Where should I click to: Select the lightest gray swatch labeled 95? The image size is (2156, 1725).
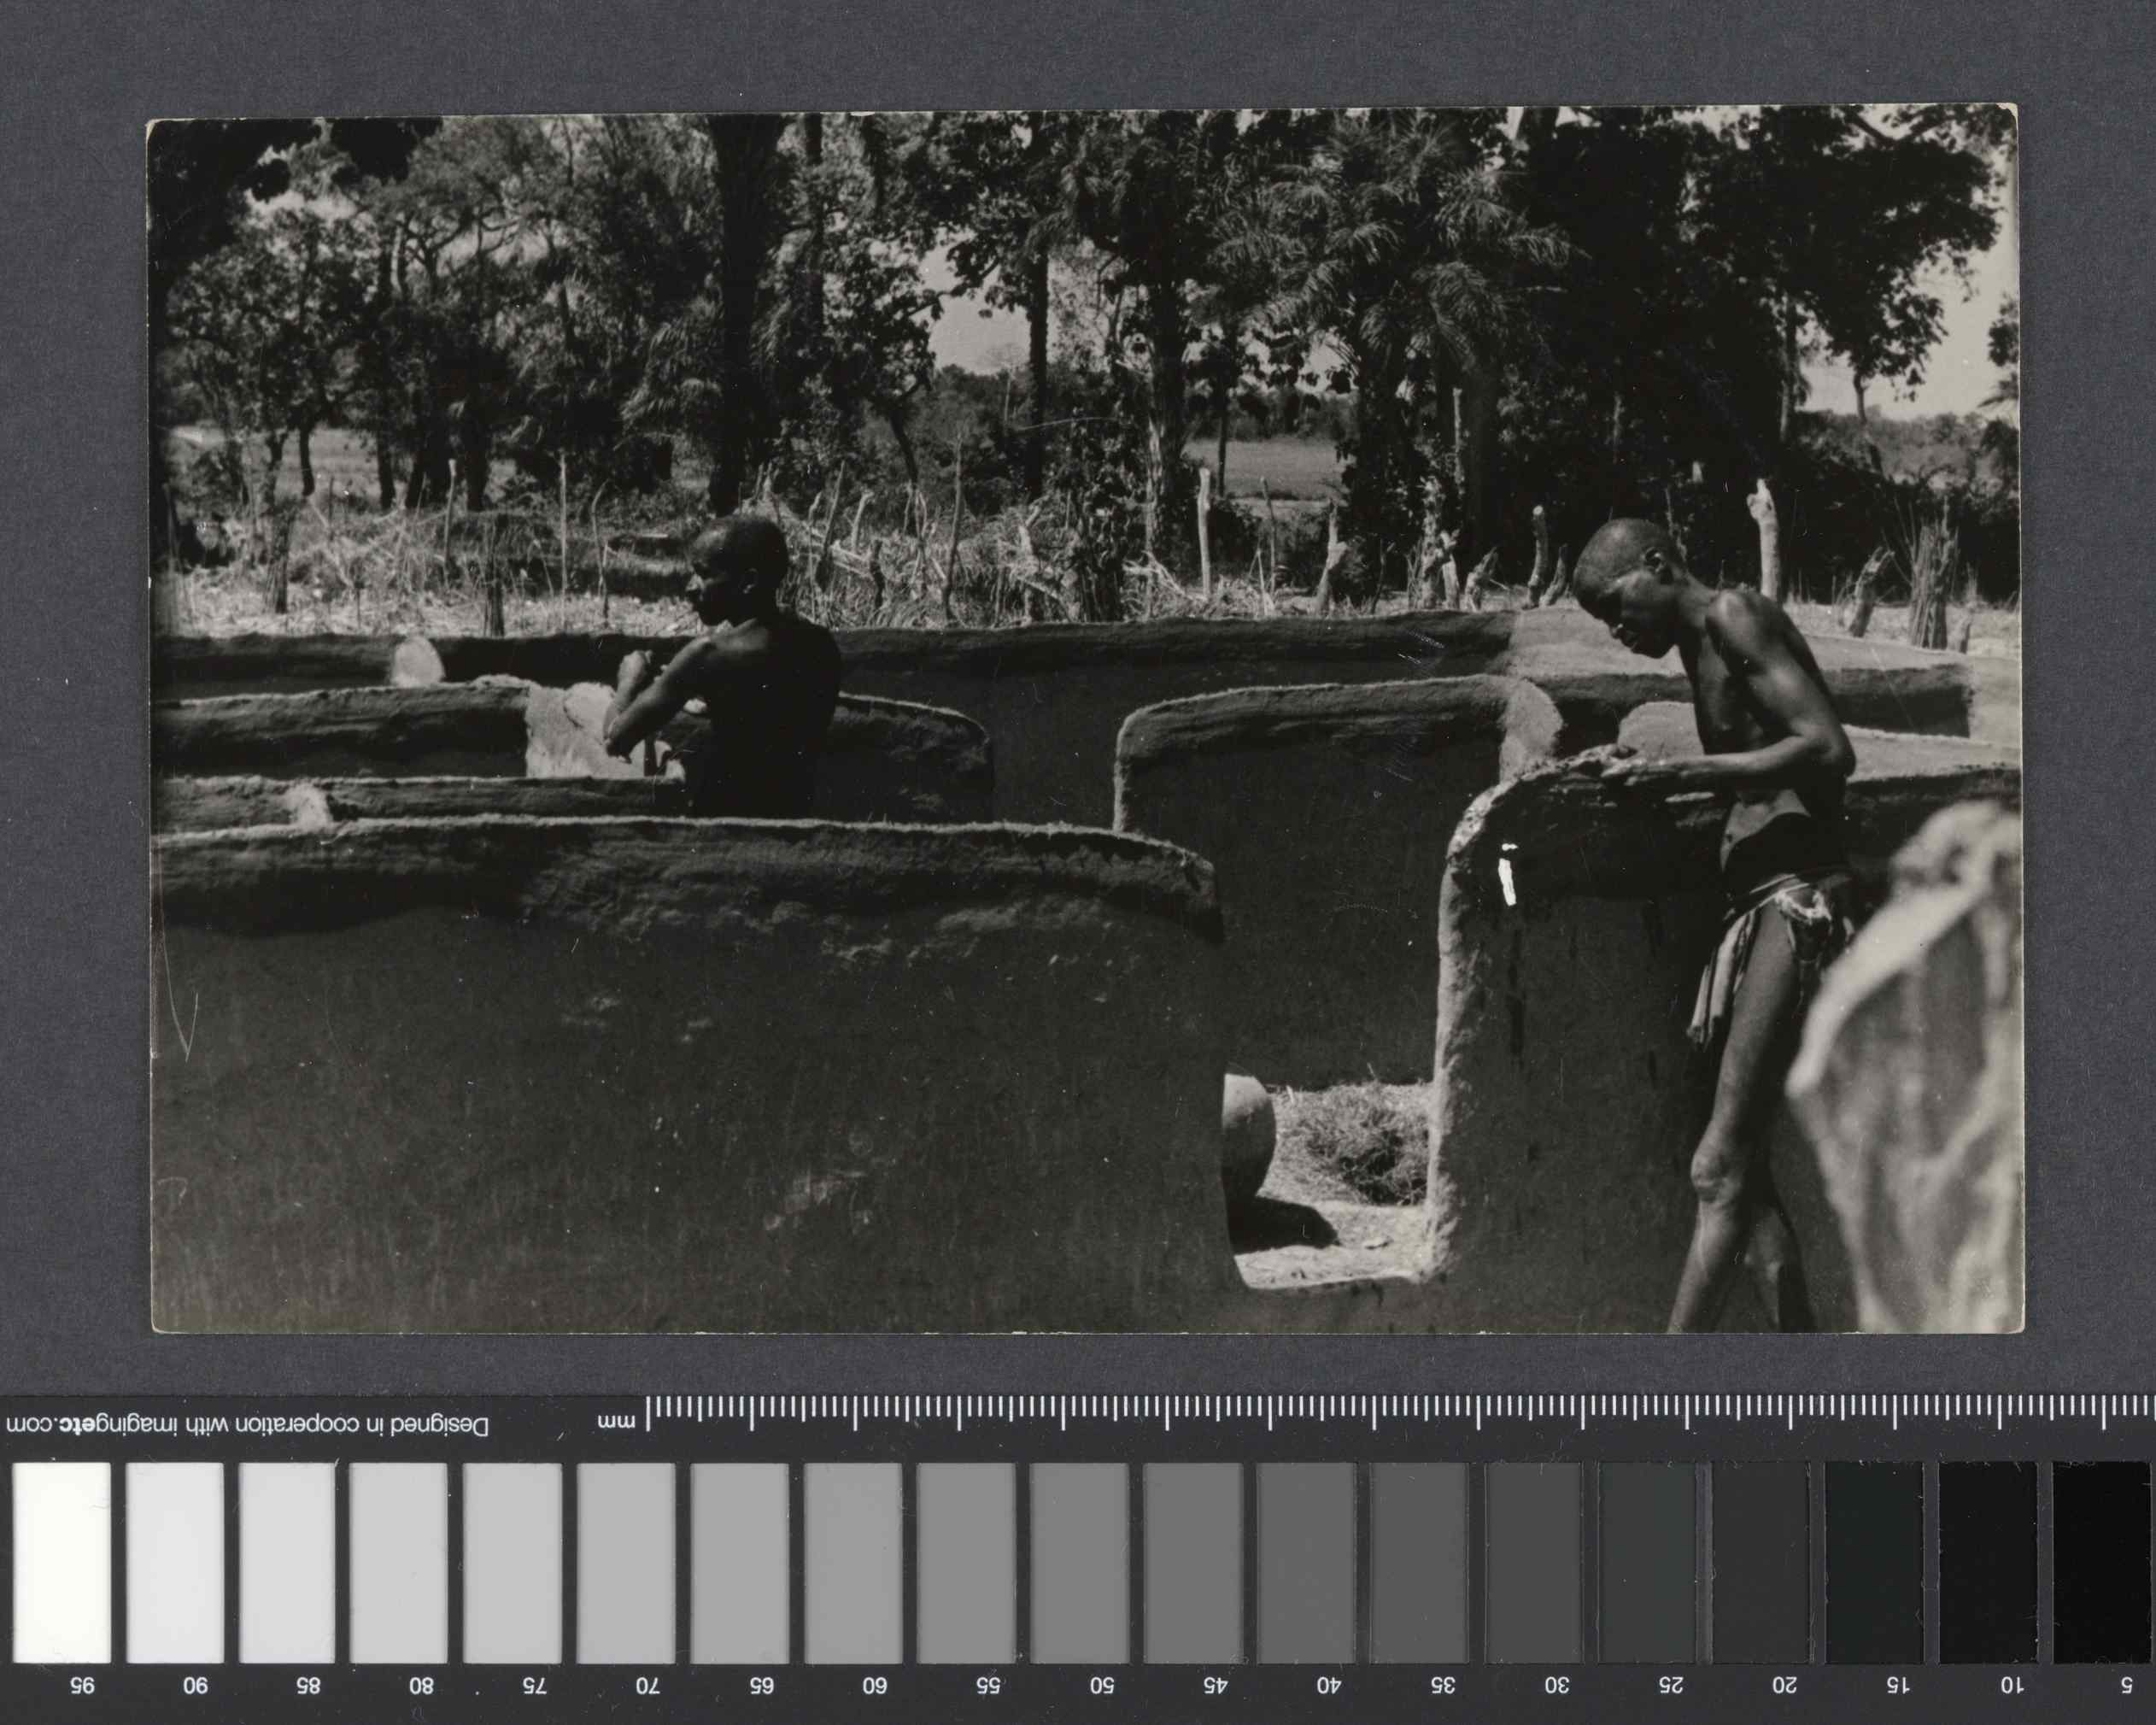(61, 1562)
